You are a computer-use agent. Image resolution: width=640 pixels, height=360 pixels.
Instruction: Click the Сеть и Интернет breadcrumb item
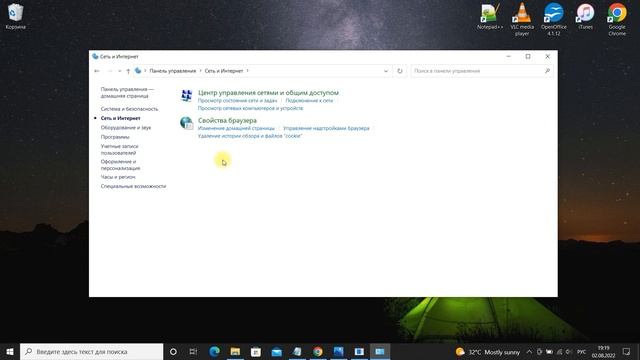click(224, 71)
